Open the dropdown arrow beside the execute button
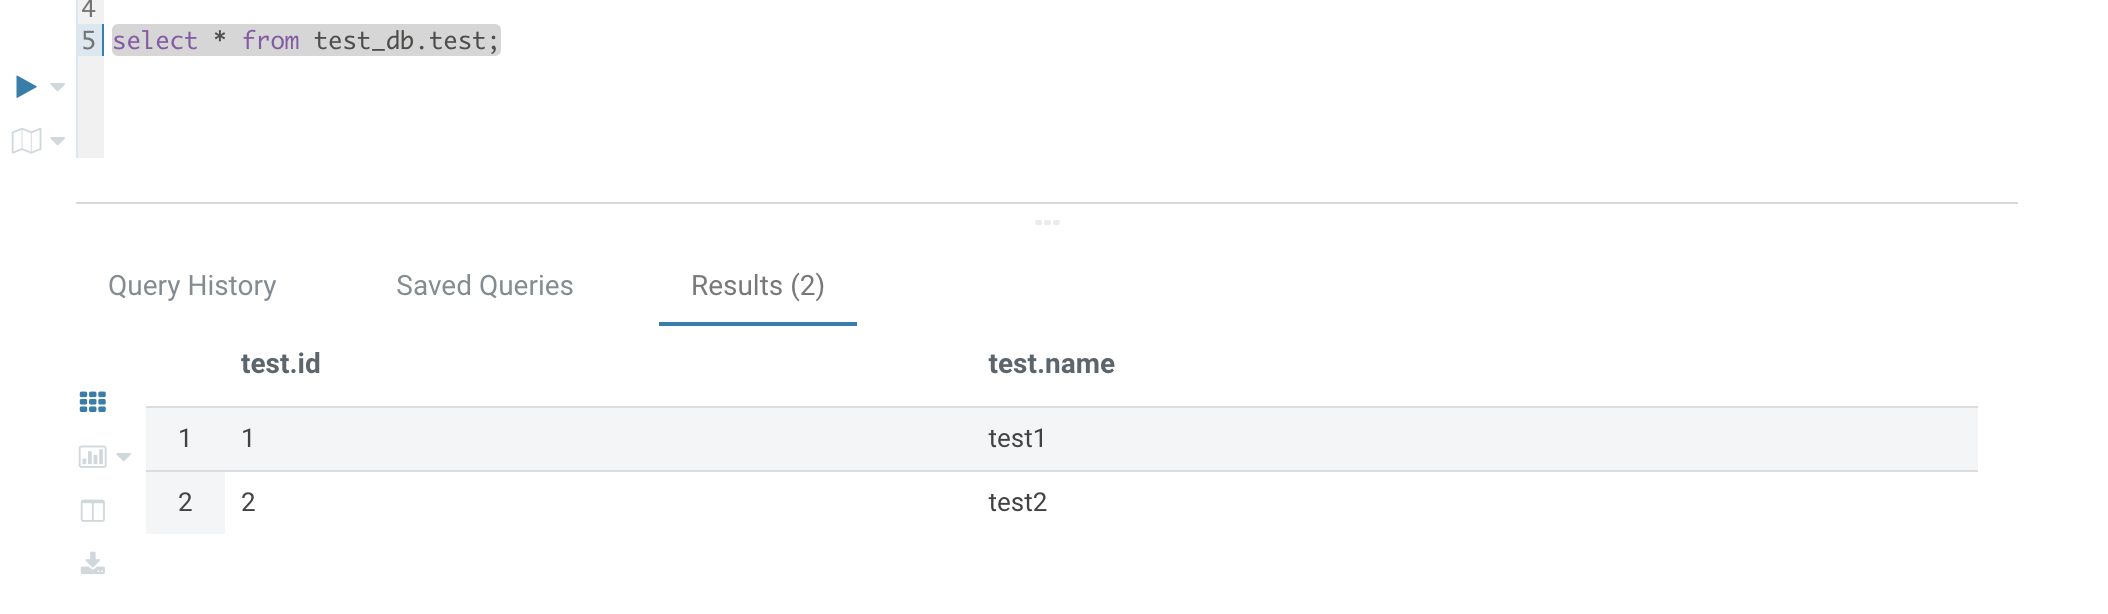Viewport: 2108px width, 614px height. pyautogui.click(x=58, y=87)
